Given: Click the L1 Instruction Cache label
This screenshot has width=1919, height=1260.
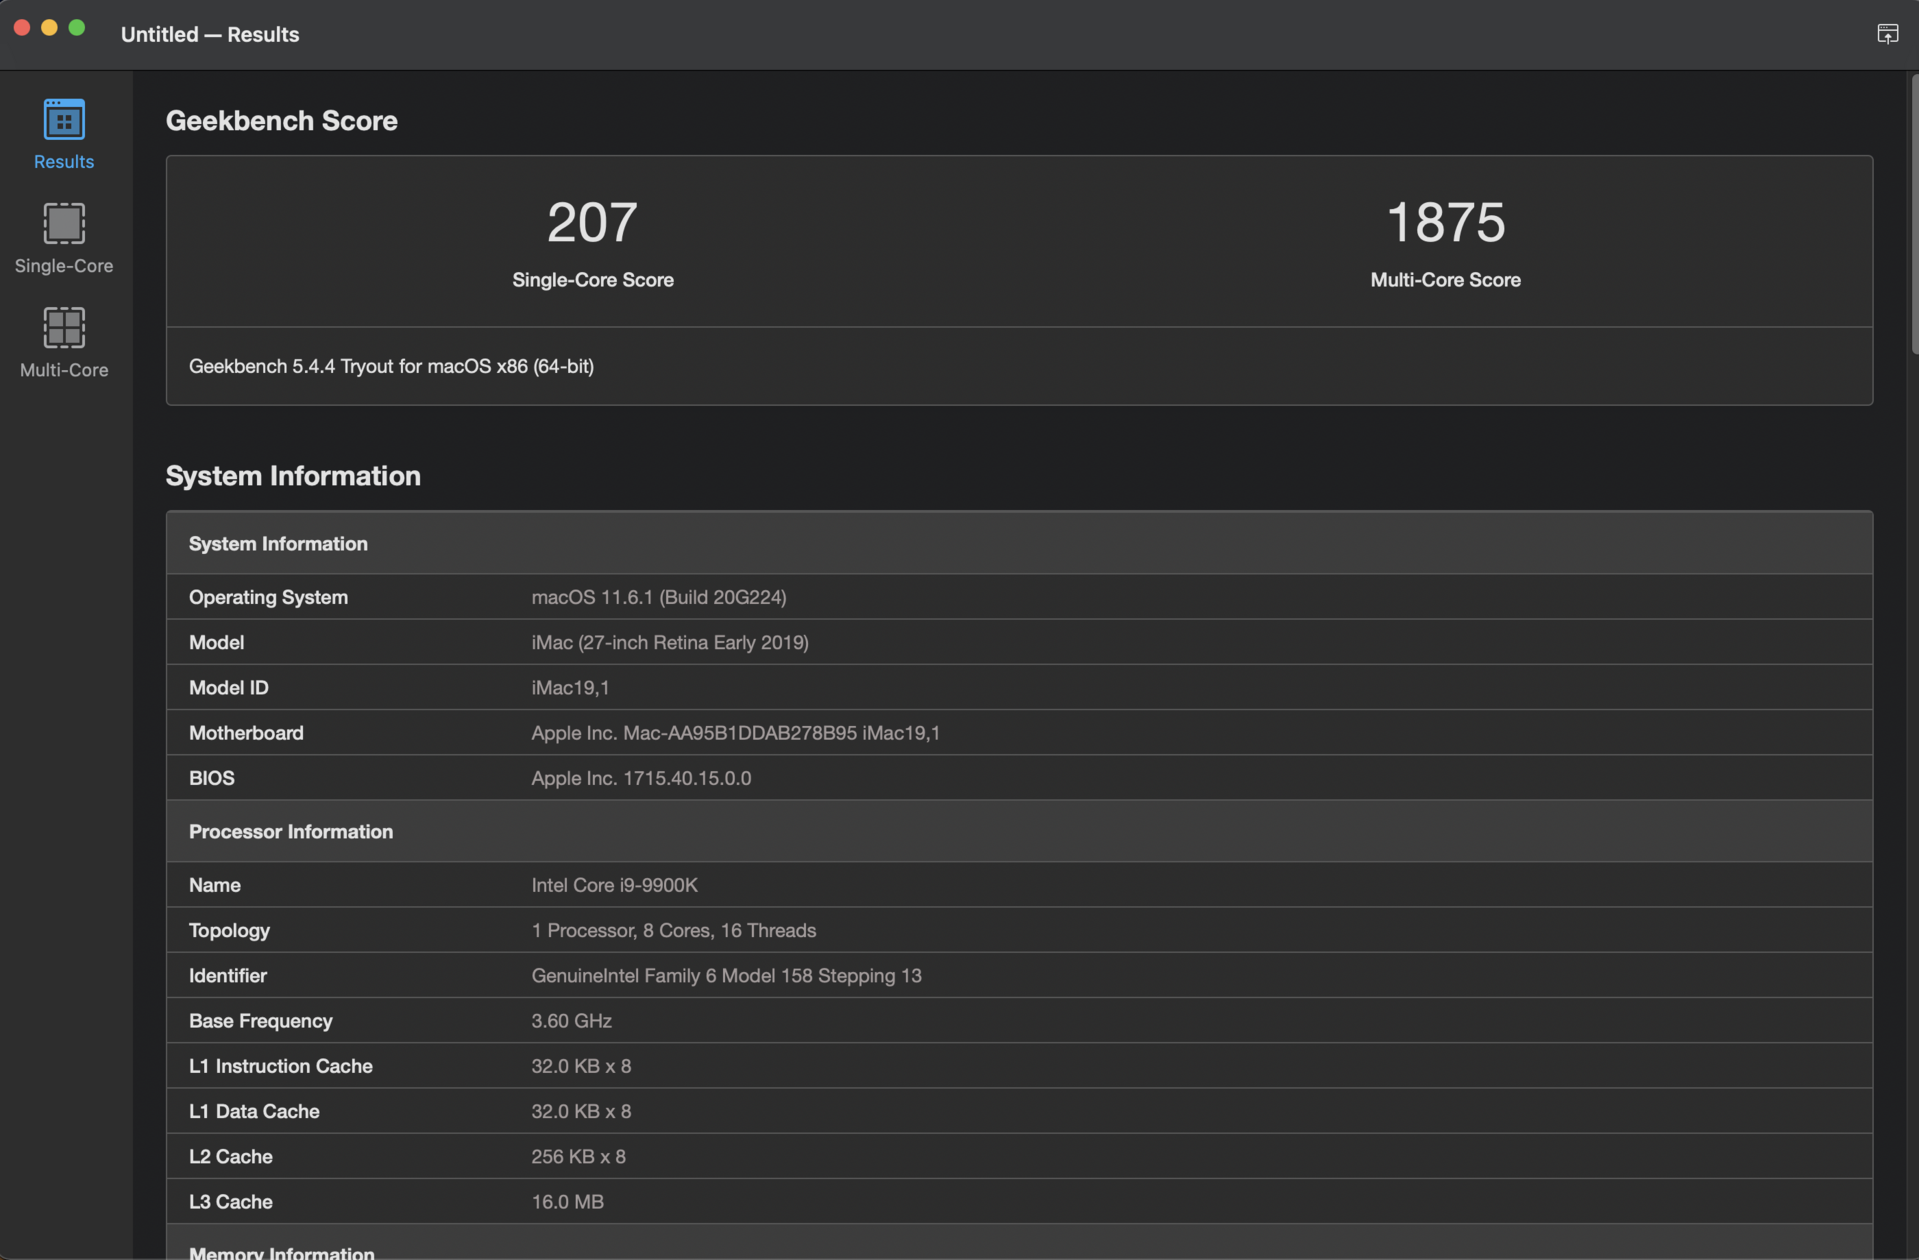Looking at the screenshot, I should click(280, 1066).
